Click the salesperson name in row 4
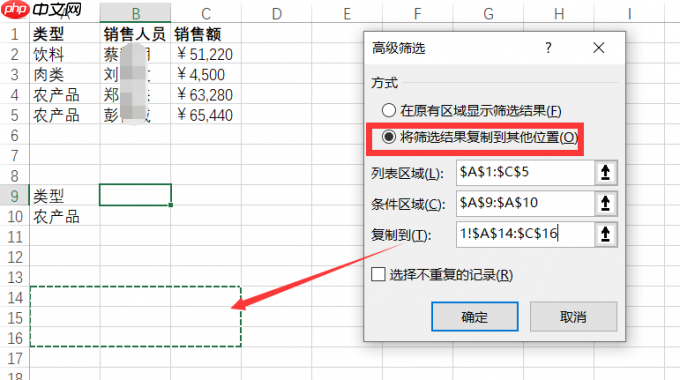This screenshot has width=680, height=380. tap(135, 95)
